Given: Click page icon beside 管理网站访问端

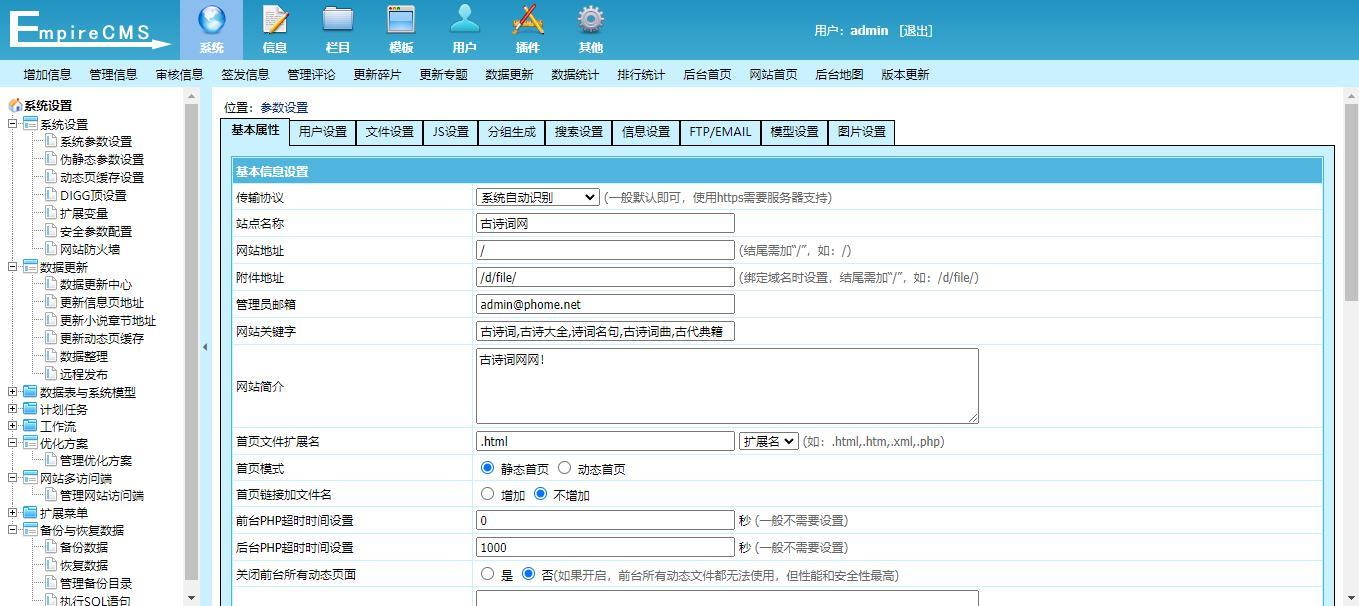Looking at the screenshot, I should tap(51, 495).
